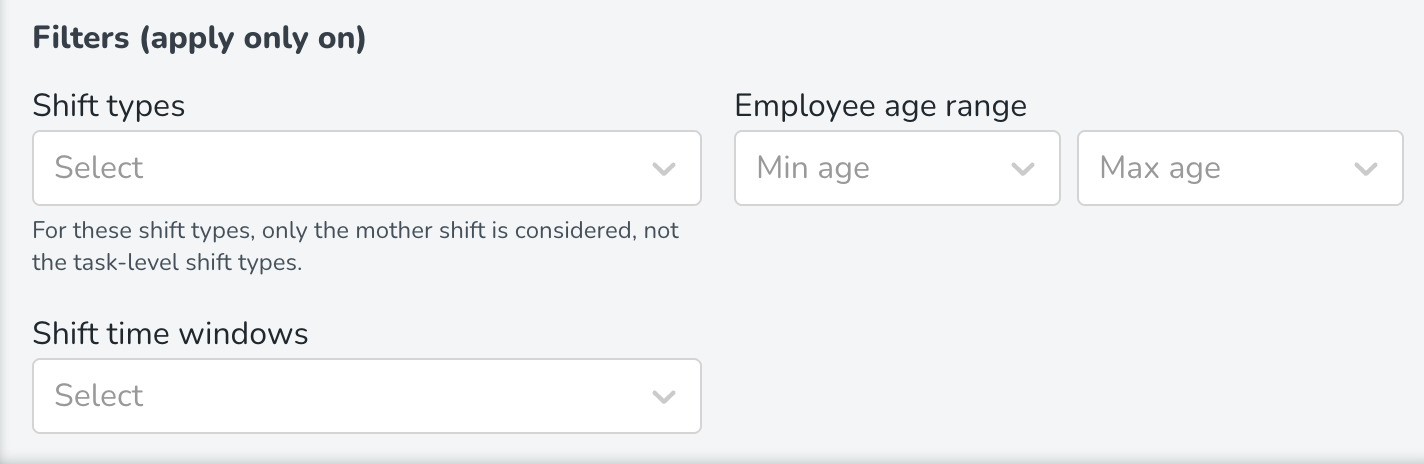Click the Max age placeholder text
The width and height of the screenshot is (1424, 464).
(x=1159, y=168)
